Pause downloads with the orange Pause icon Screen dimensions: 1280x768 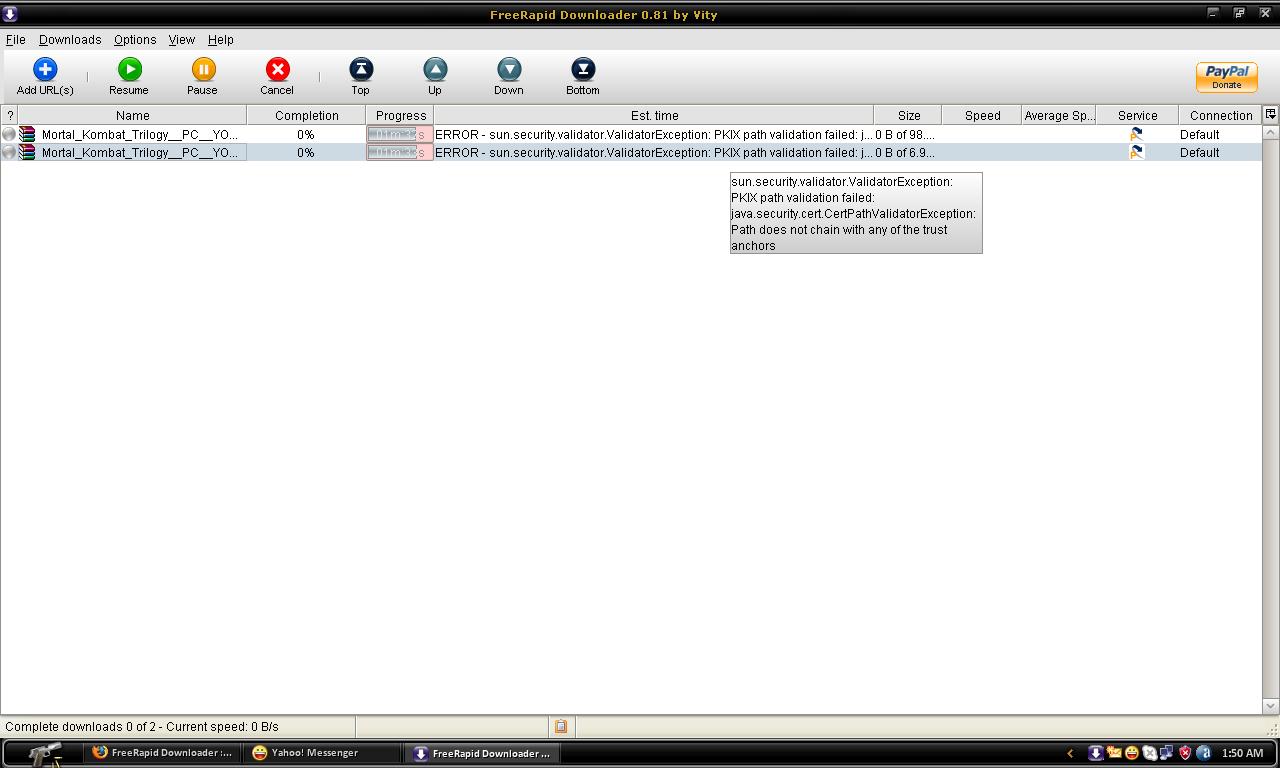click(203, 70)
